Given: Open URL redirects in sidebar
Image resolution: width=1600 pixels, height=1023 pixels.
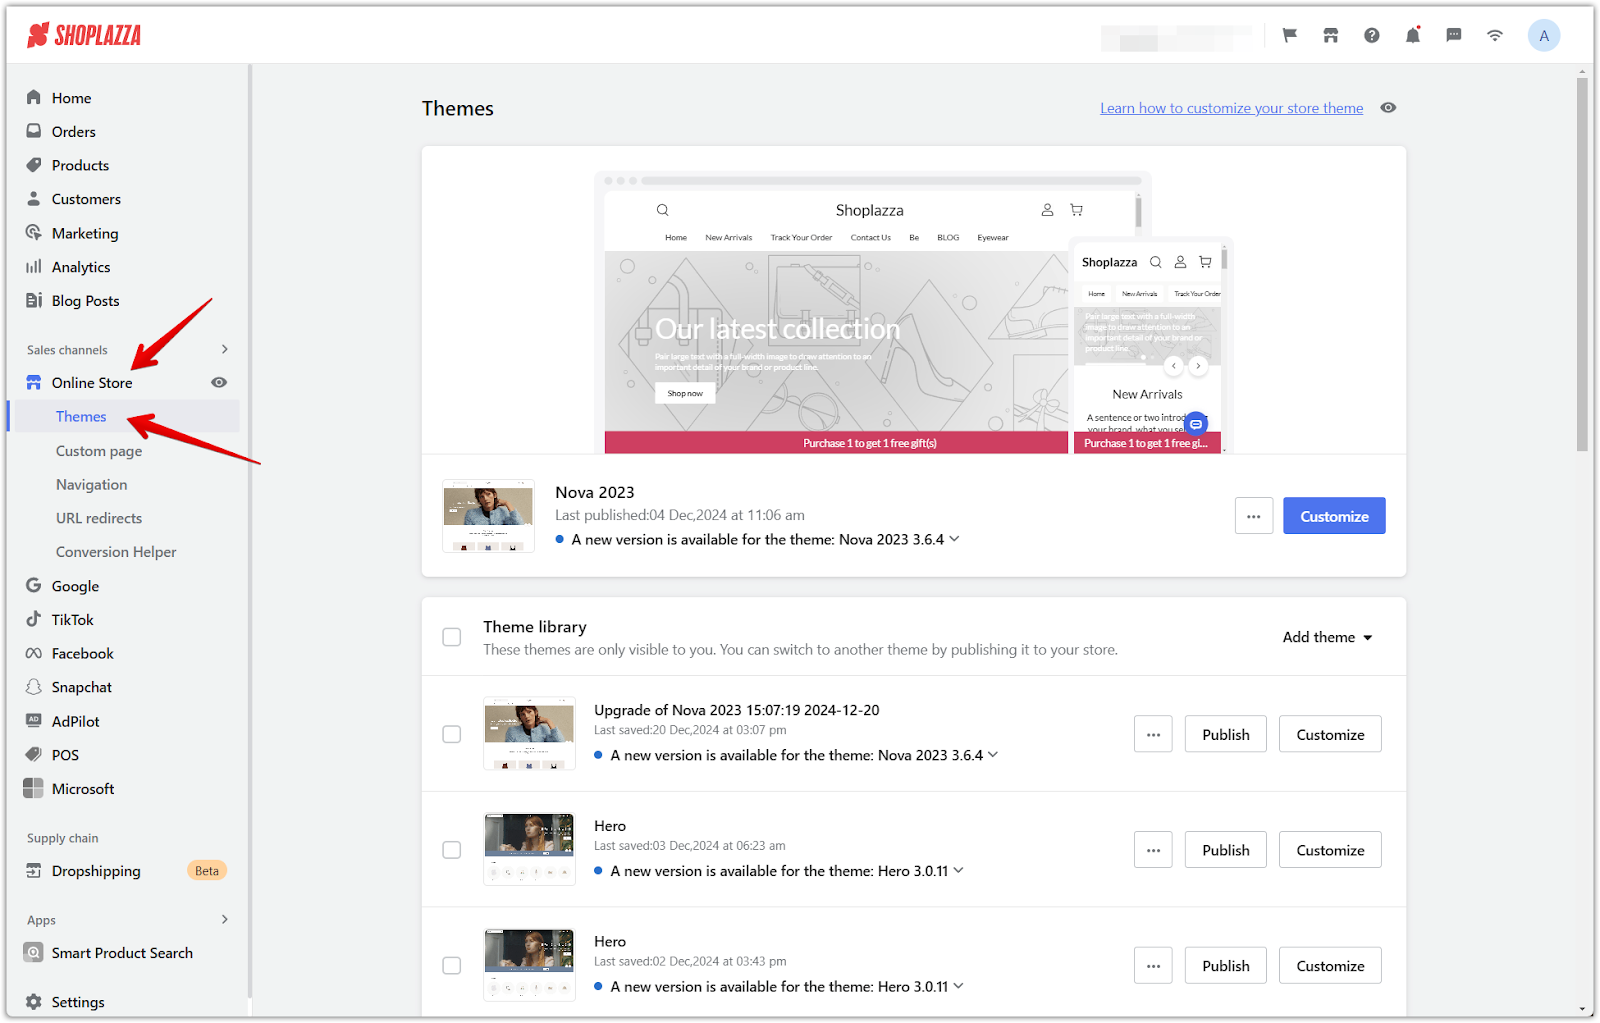Looking at the screenshot, I should click(x=99, y=518).
